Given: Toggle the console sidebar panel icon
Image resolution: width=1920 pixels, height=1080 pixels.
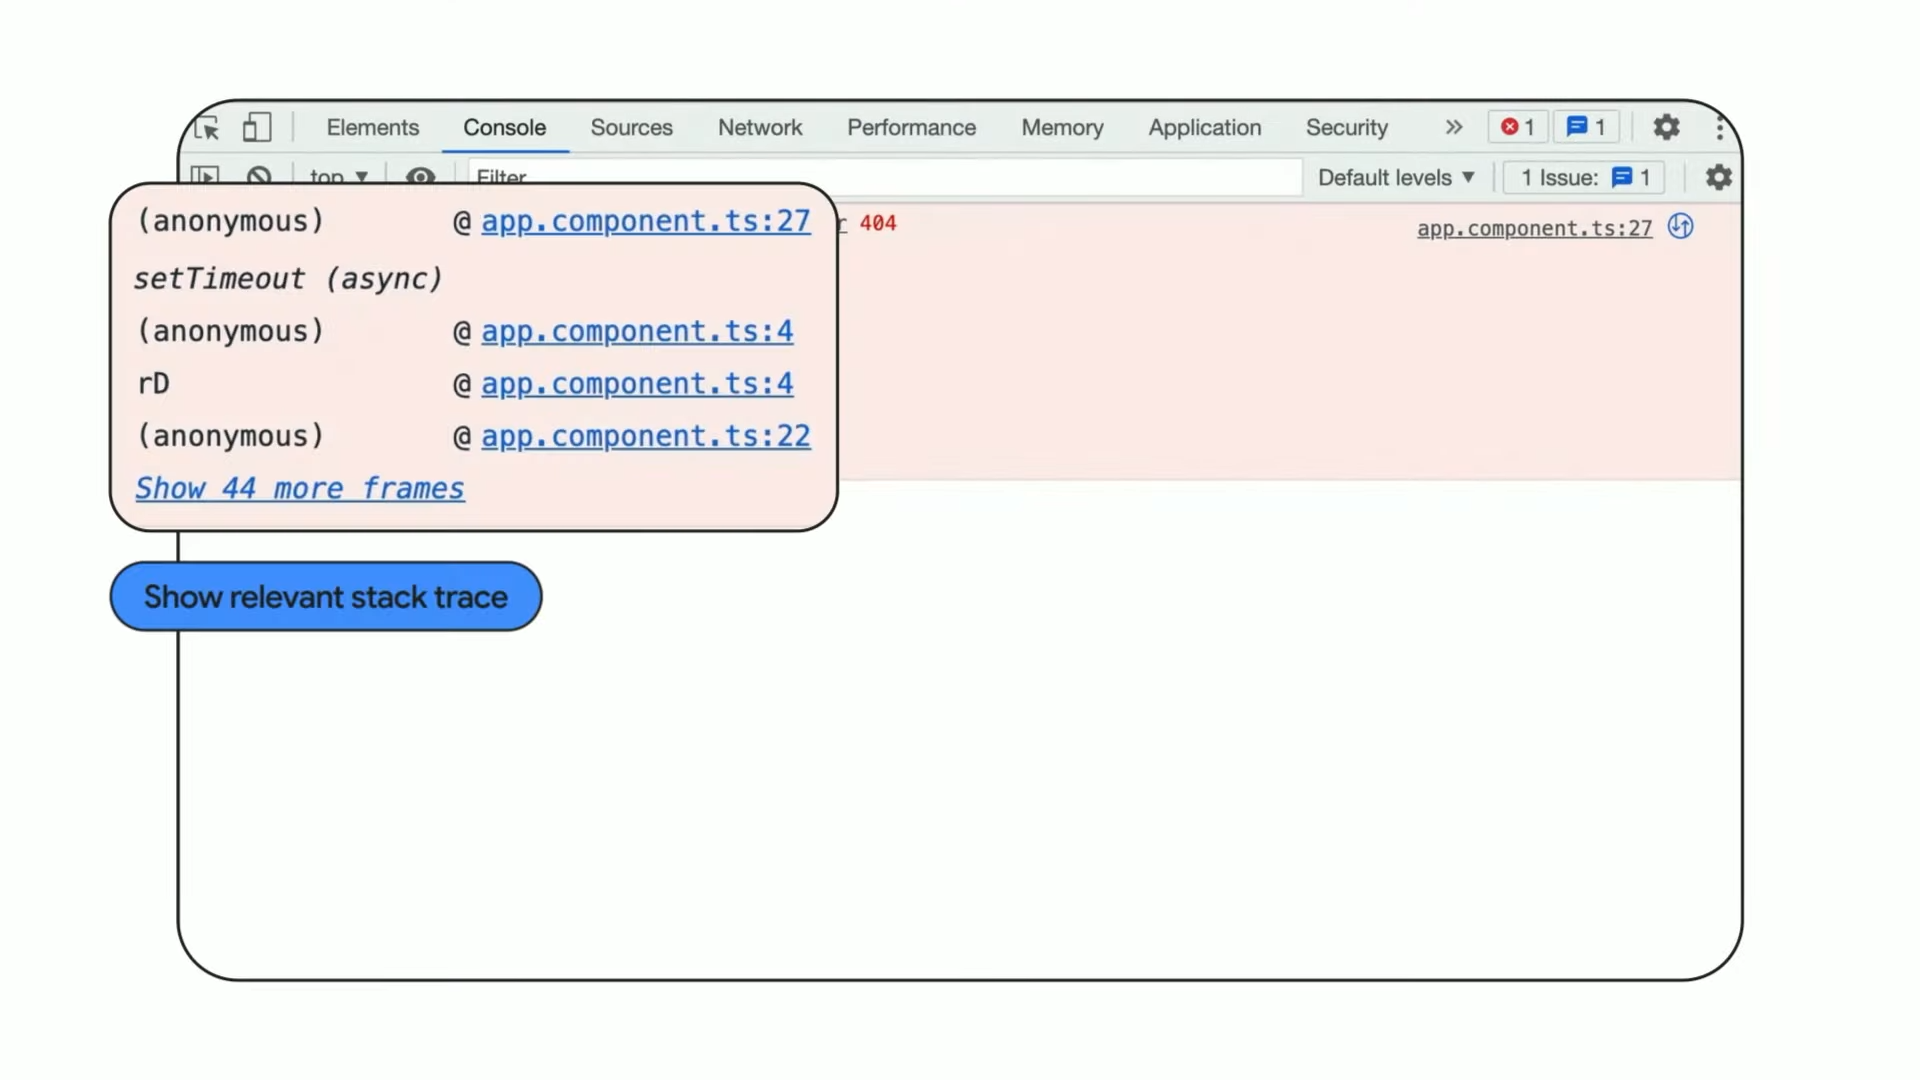Looking at the screenshot, I should coord(205,175).
